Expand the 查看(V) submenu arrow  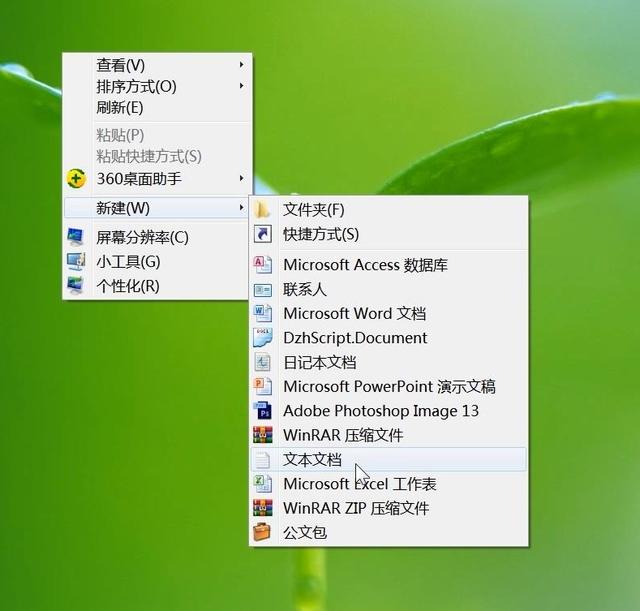point(242,64)
